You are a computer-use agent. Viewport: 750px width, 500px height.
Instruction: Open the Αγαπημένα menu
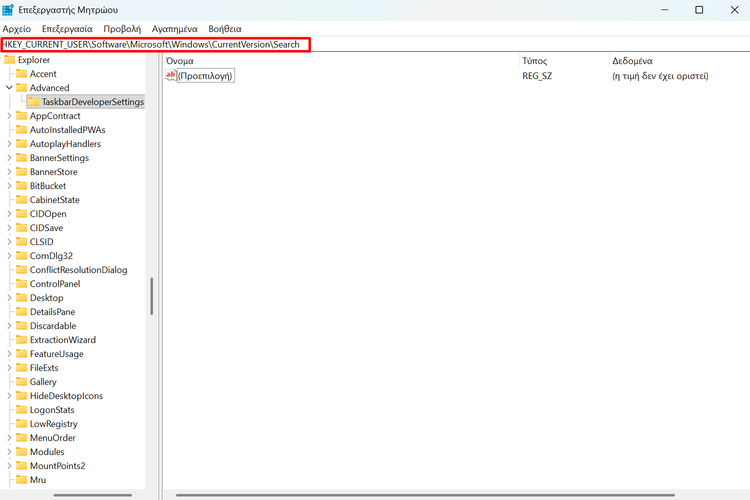[174, 29]
